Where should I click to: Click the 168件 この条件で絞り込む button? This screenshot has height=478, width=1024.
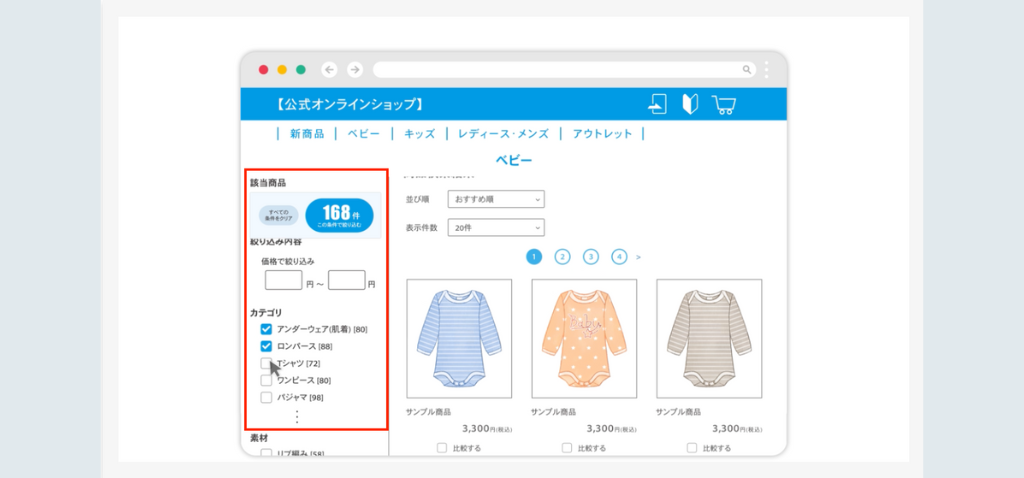[x=340, y=215]
